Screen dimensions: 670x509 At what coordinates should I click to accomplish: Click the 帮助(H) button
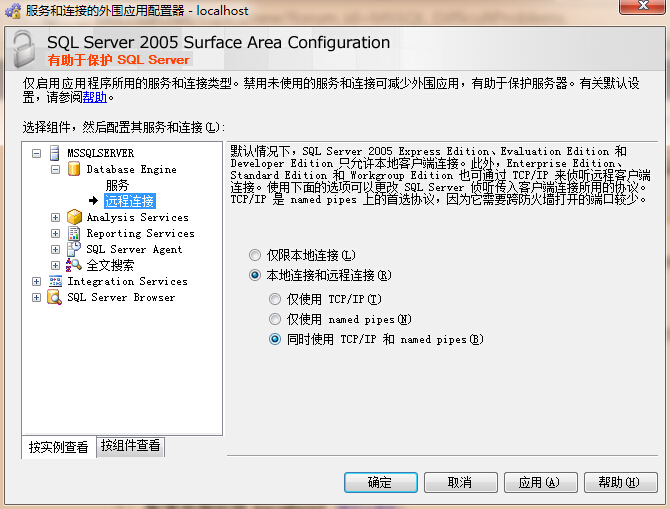pos(620,483)
